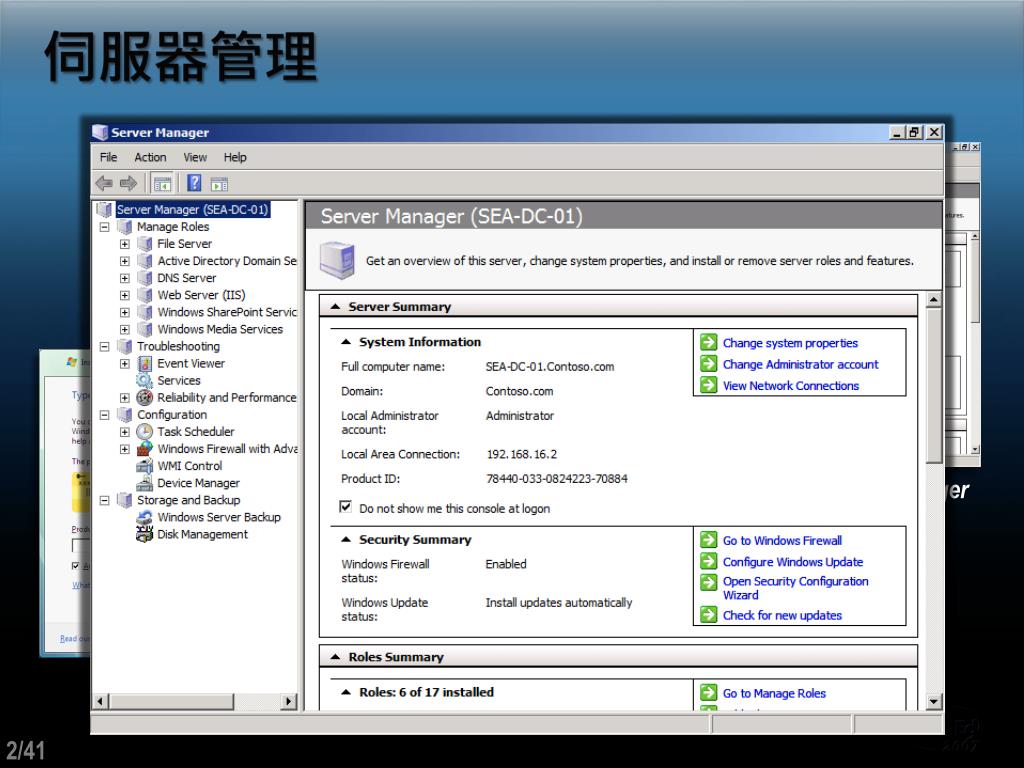This screenshot has width=1024, height=768.
Task: Select the Server Manager (SEA-DC-01) root node
Action: (193, 210)
